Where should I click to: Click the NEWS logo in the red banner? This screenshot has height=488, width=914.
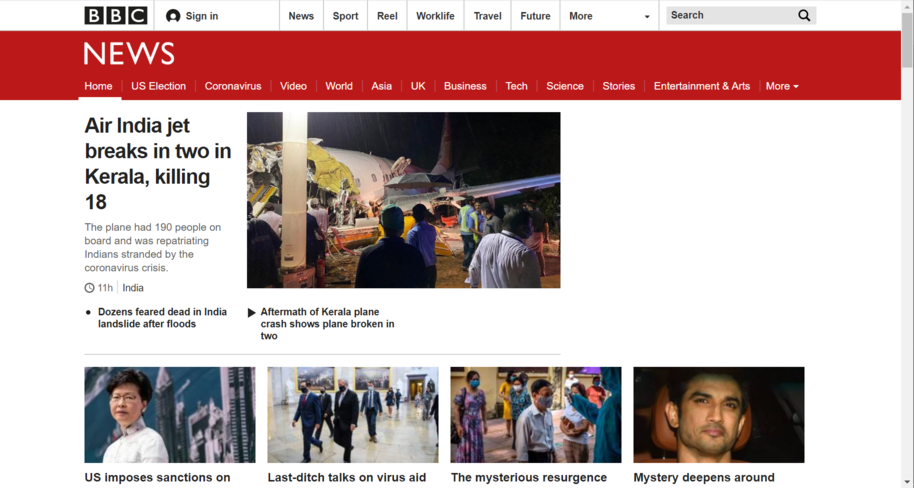(129, 54)
